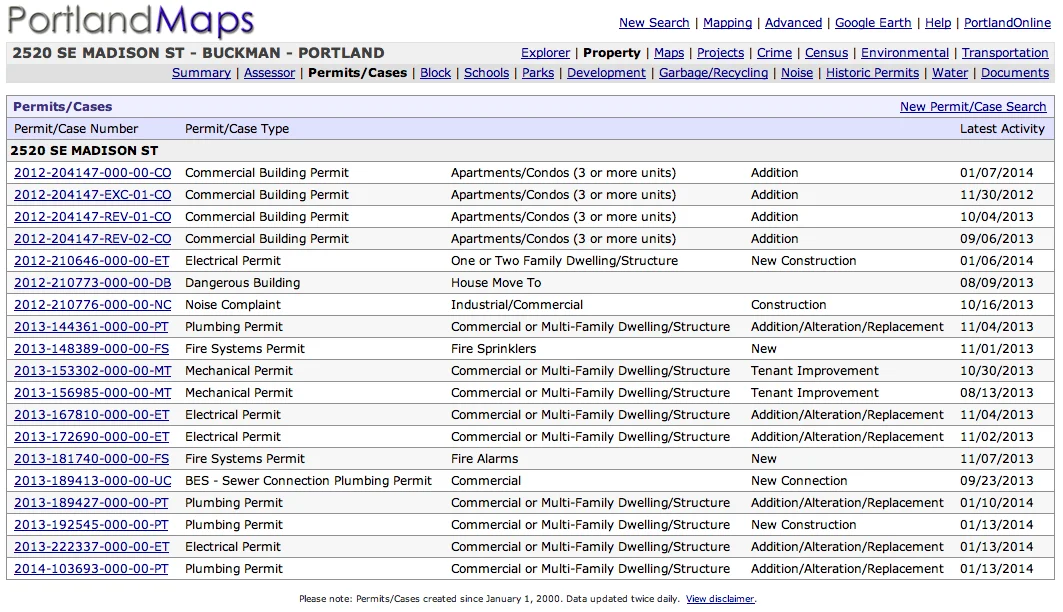
Task: Open the New Search link
Action: click(x=654, y=22)
